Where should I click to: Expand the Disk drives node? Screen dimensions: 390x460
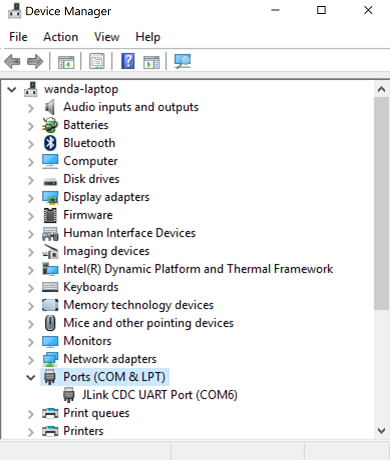31,180
